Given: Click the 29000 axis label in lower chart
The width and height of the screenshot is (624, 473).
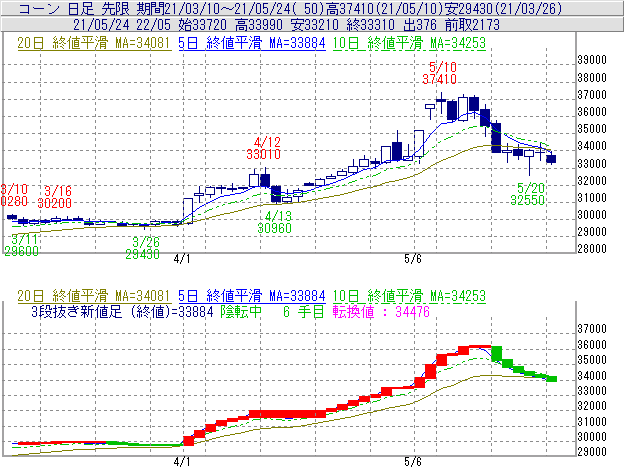Looking at the screenshot, I should 592,452.
